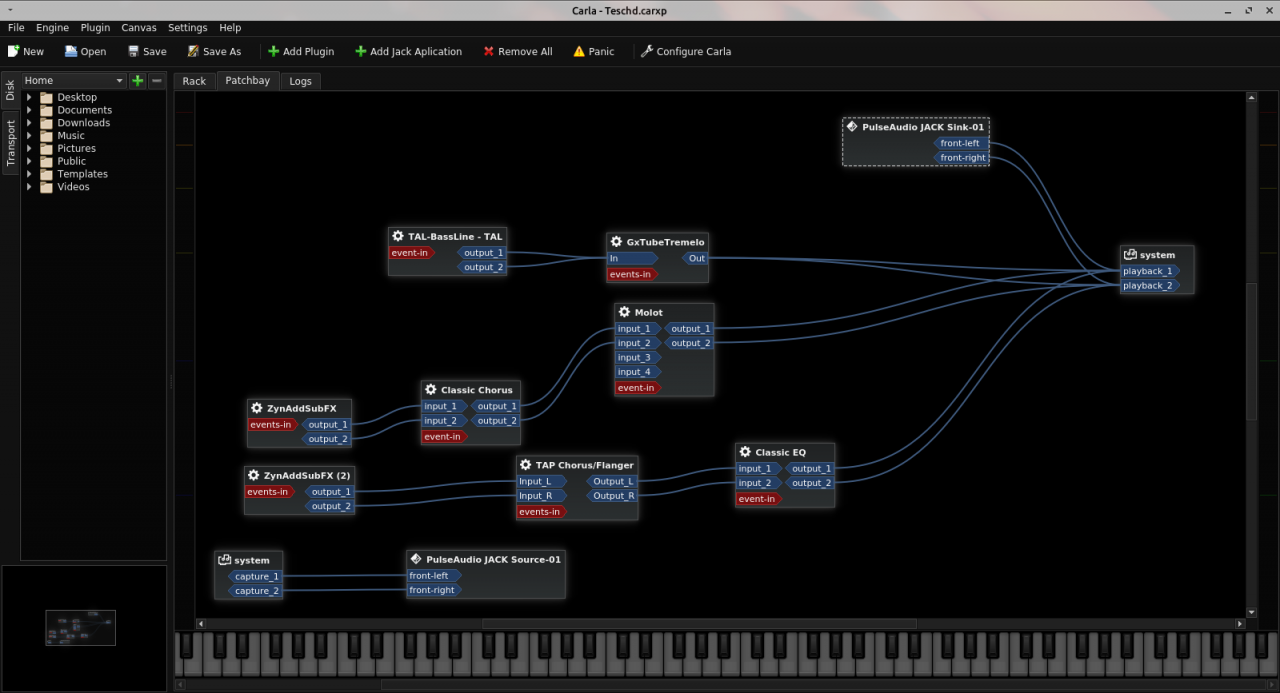Viewport: 1280px width, 693px height.
Task: Switch to the Logs tab
Action: click(x=300, y=81)
